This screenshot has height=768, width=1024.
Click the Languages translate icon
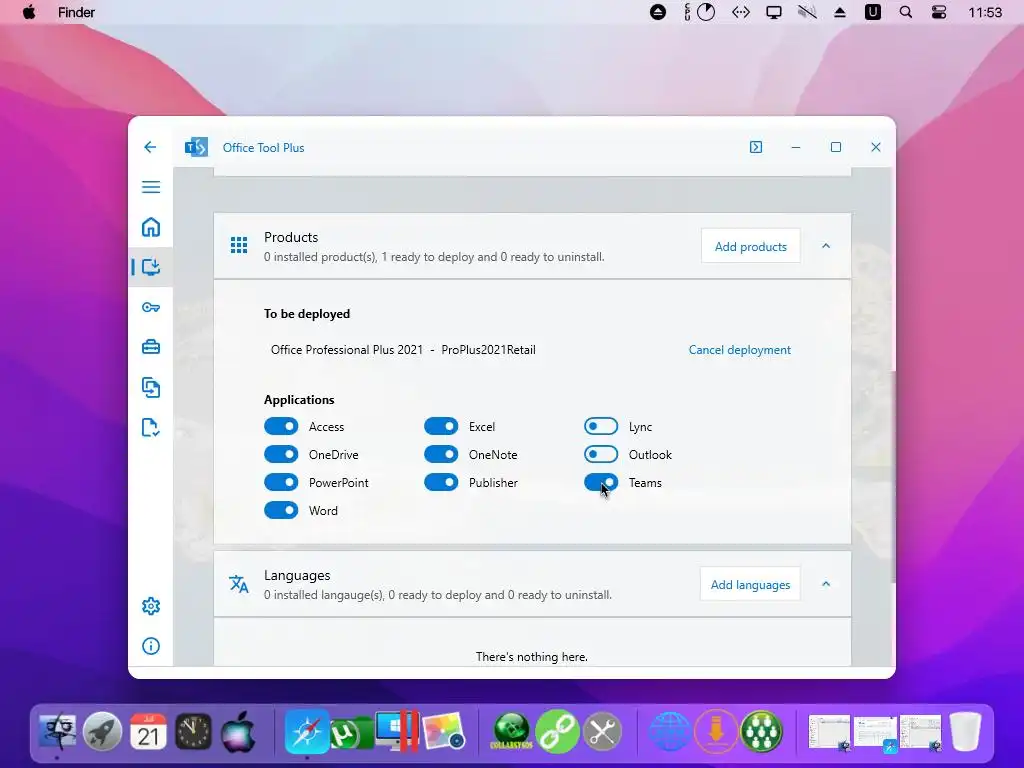239,584
